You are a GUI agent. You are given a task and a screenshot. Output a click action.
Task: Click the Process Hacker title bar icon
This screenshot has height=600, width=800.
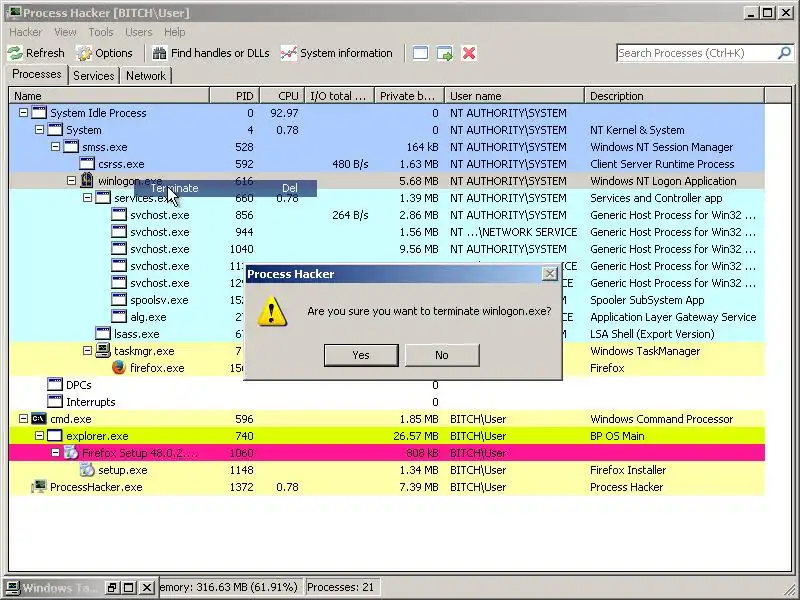(14, 12)
